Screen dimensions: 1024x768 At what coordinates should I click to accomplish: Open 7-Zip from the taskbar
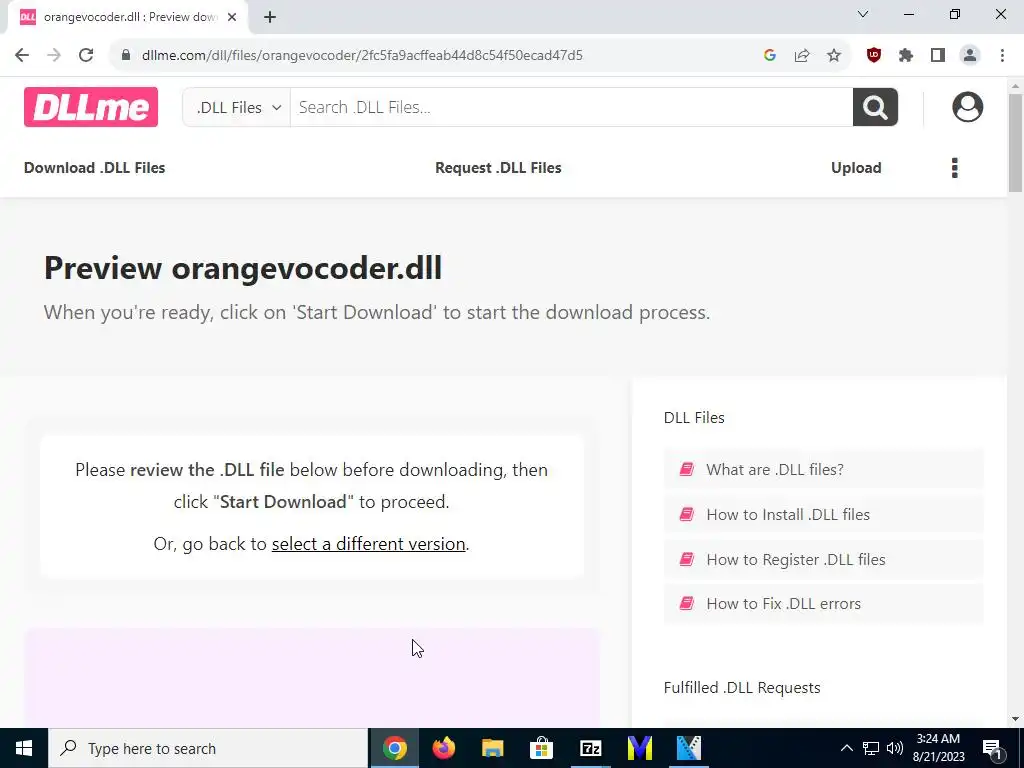590,748
